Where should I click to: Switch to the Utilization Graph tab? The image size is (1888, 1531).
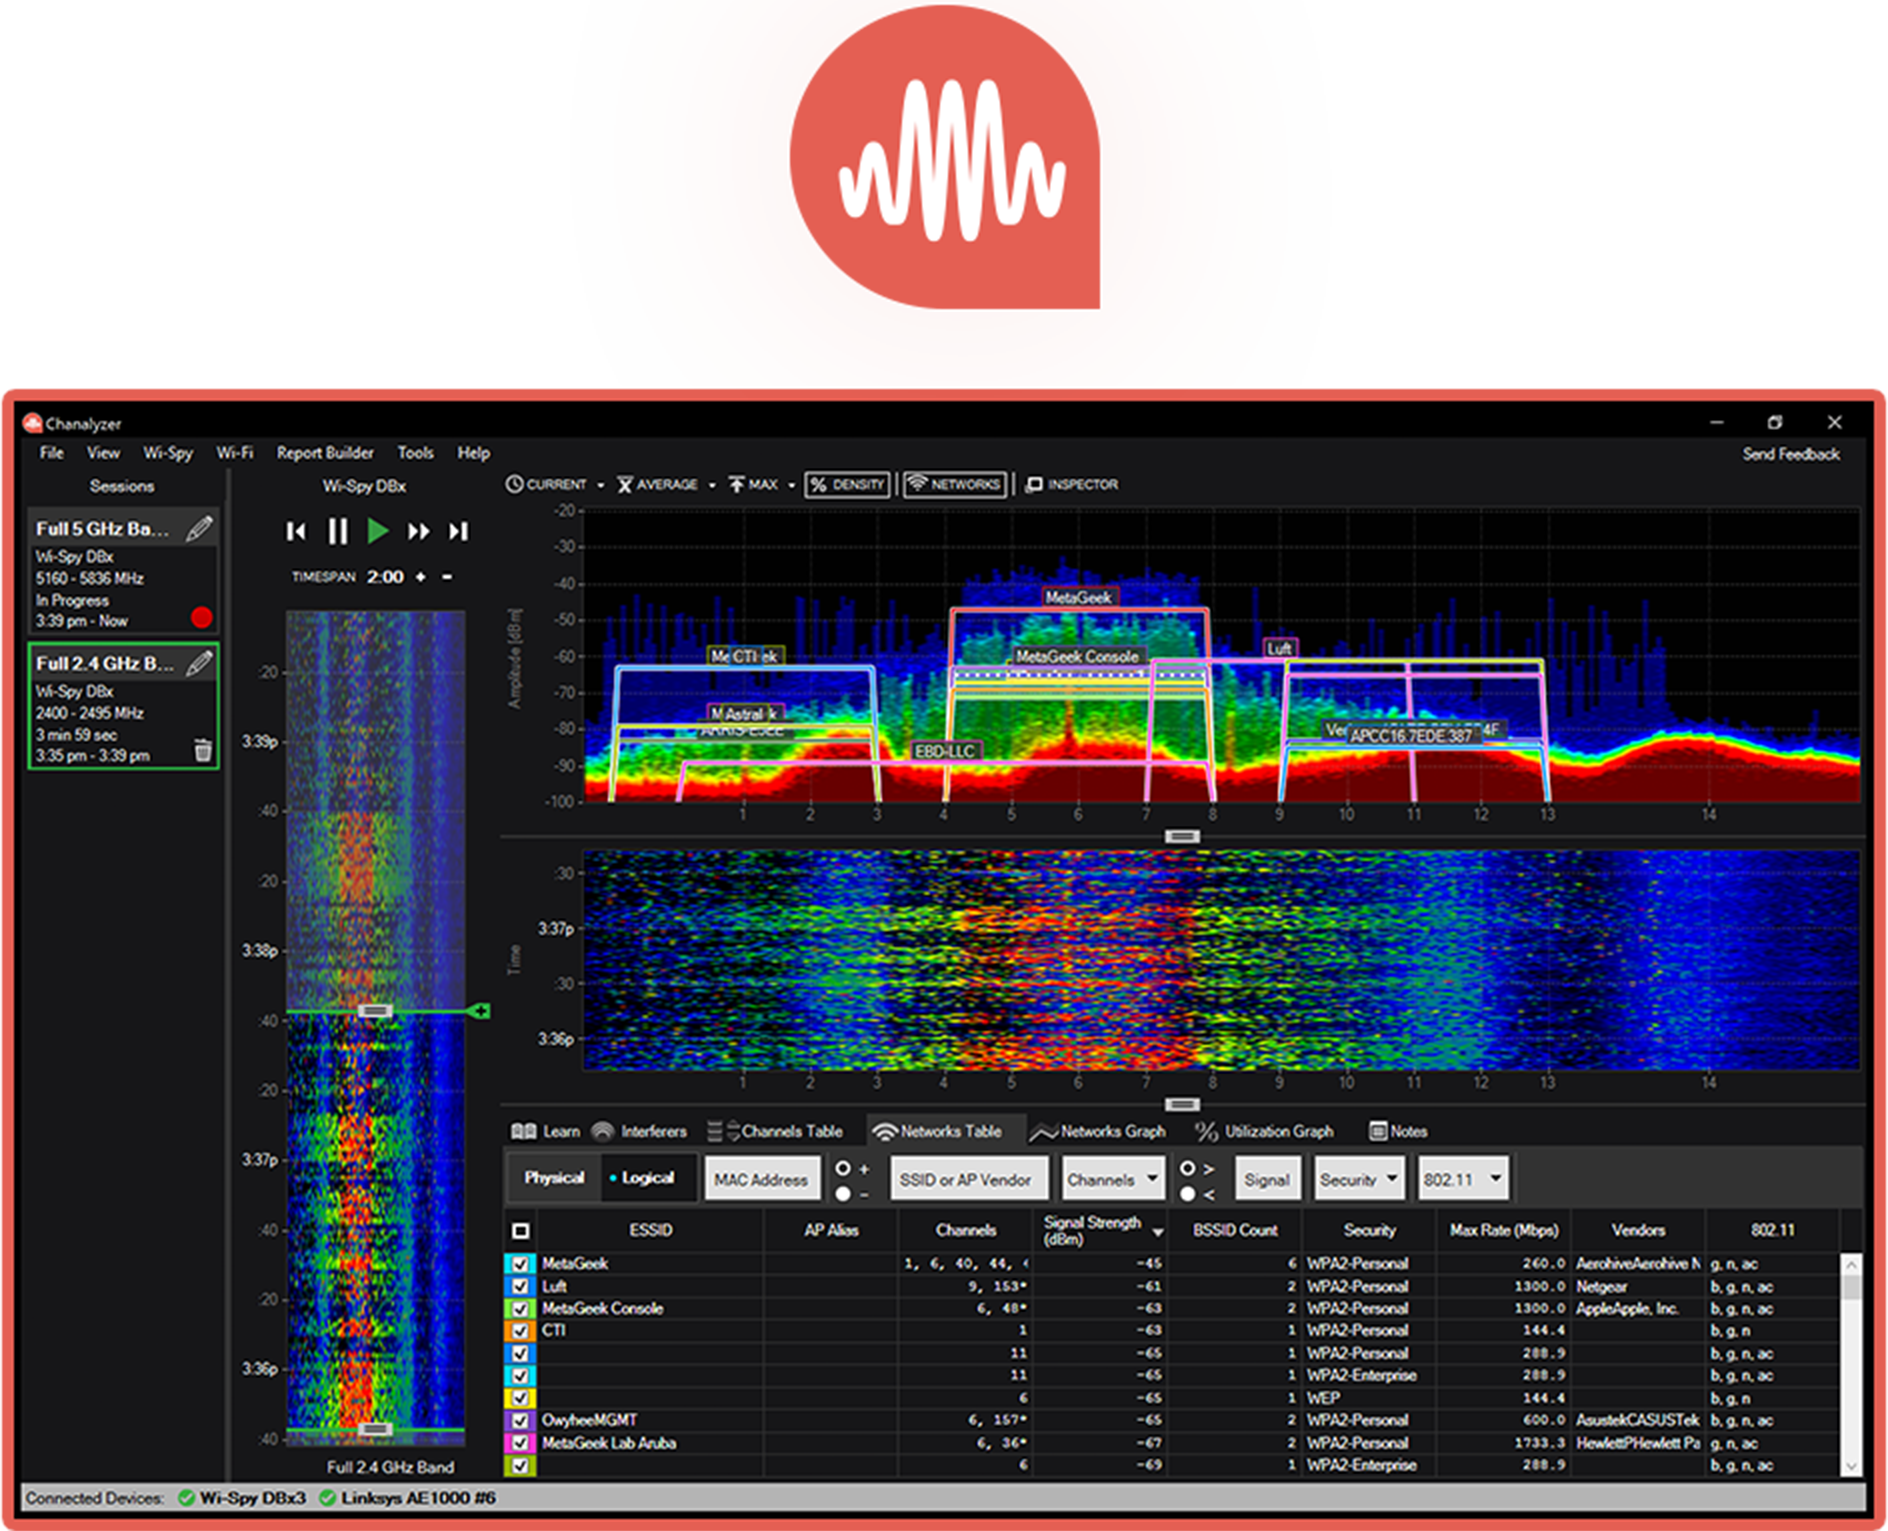(x=1266, y=1131)
